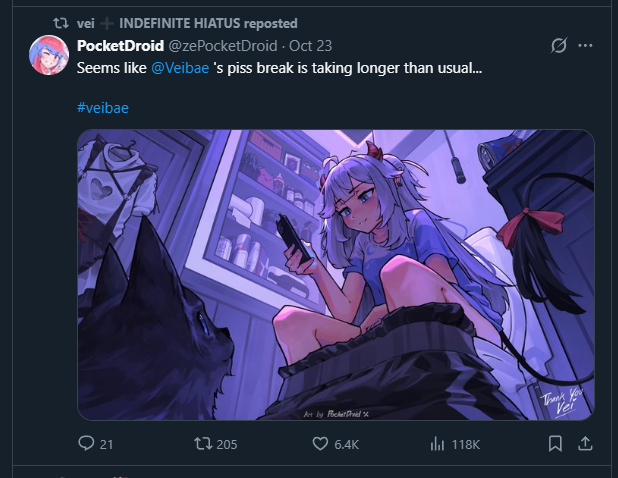Open the Oct 23 timestamp link
Screen dimensions: 618x478
point(311,46)
